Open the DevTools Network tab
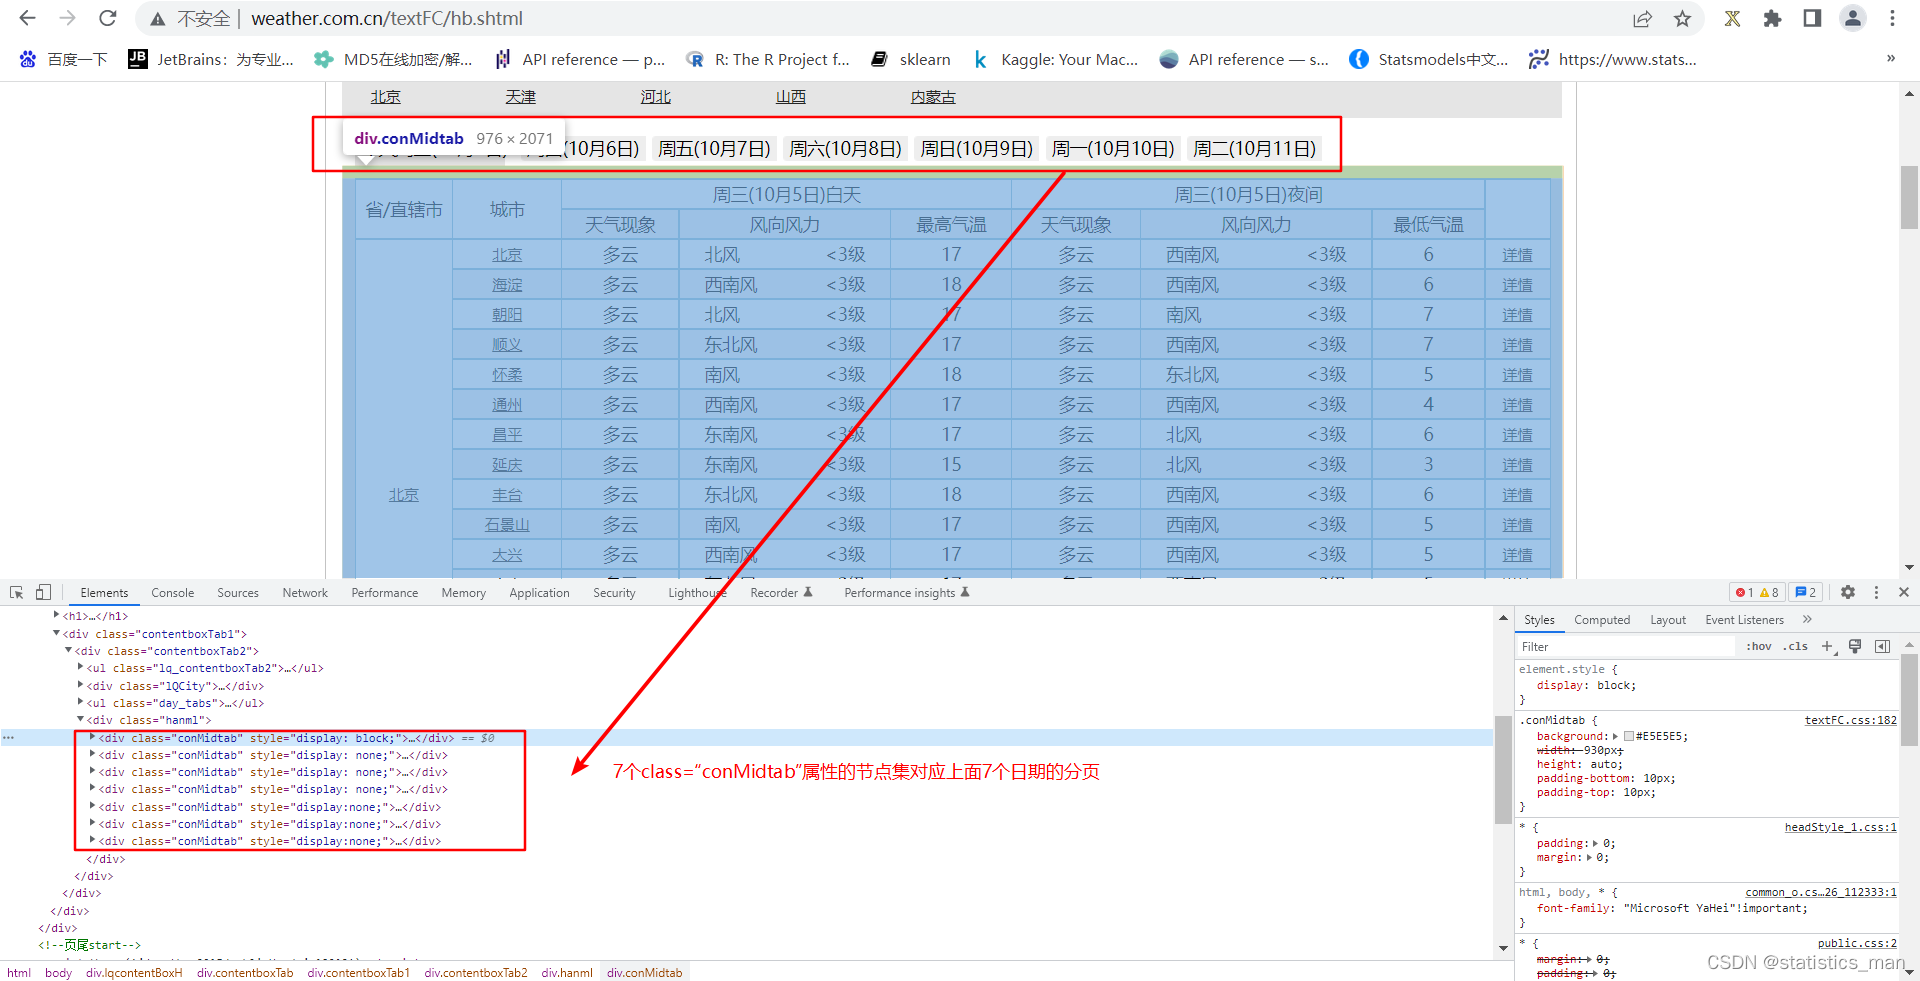This screenshot has height=981, width=1920. [305, 593]
